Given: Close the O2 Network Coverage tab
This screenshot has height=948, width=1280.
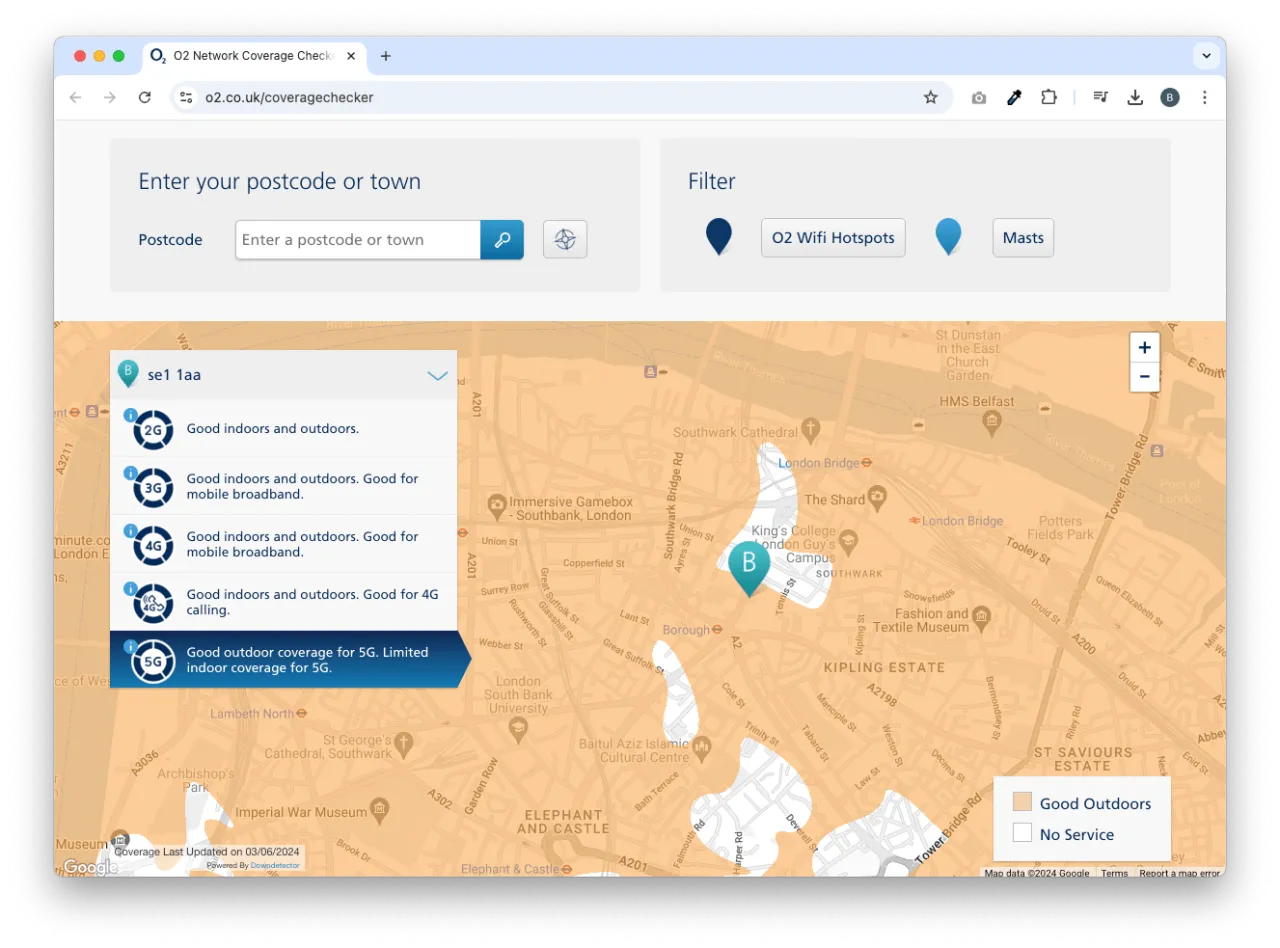Looking at the screenshot, I should point(351,56).
